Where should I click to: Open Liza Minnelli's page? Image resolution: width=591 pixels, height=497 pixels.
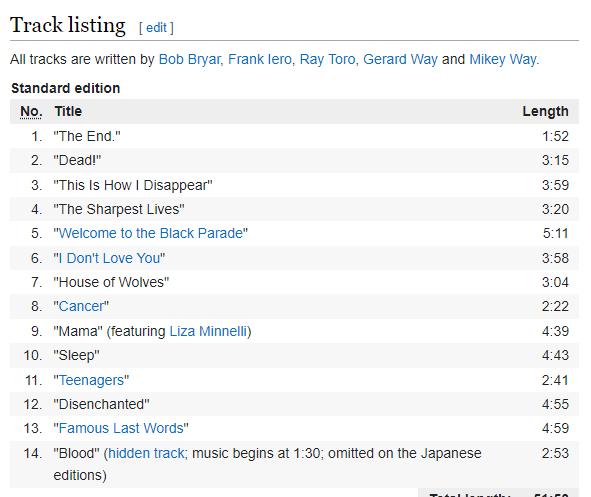pos(208,331)
